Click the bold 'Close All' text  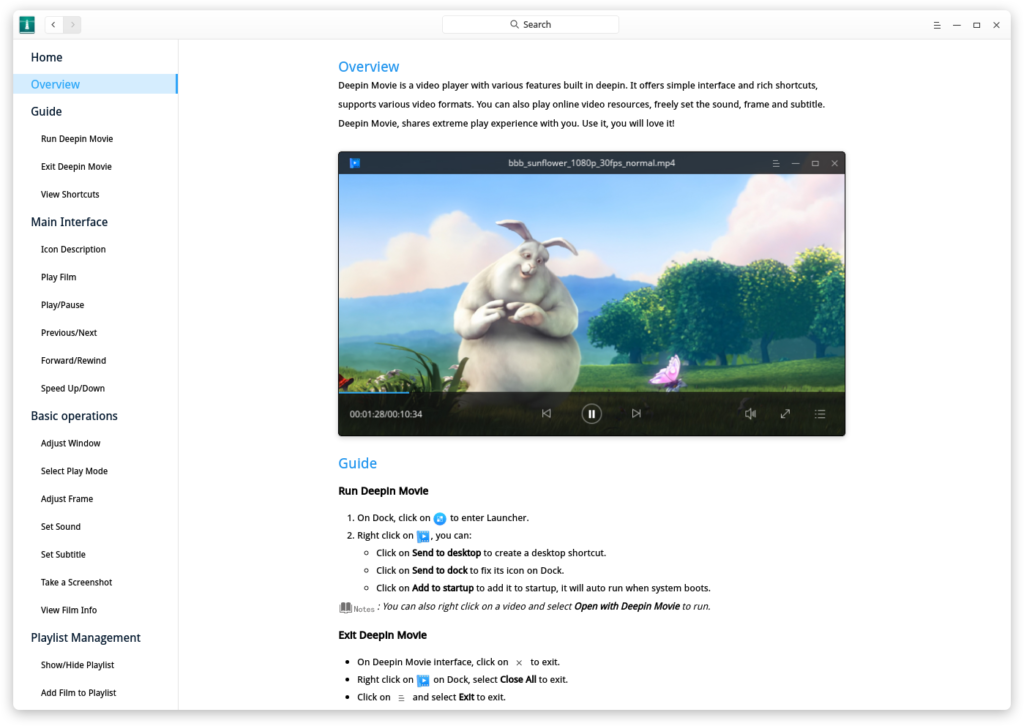point(518,680)
